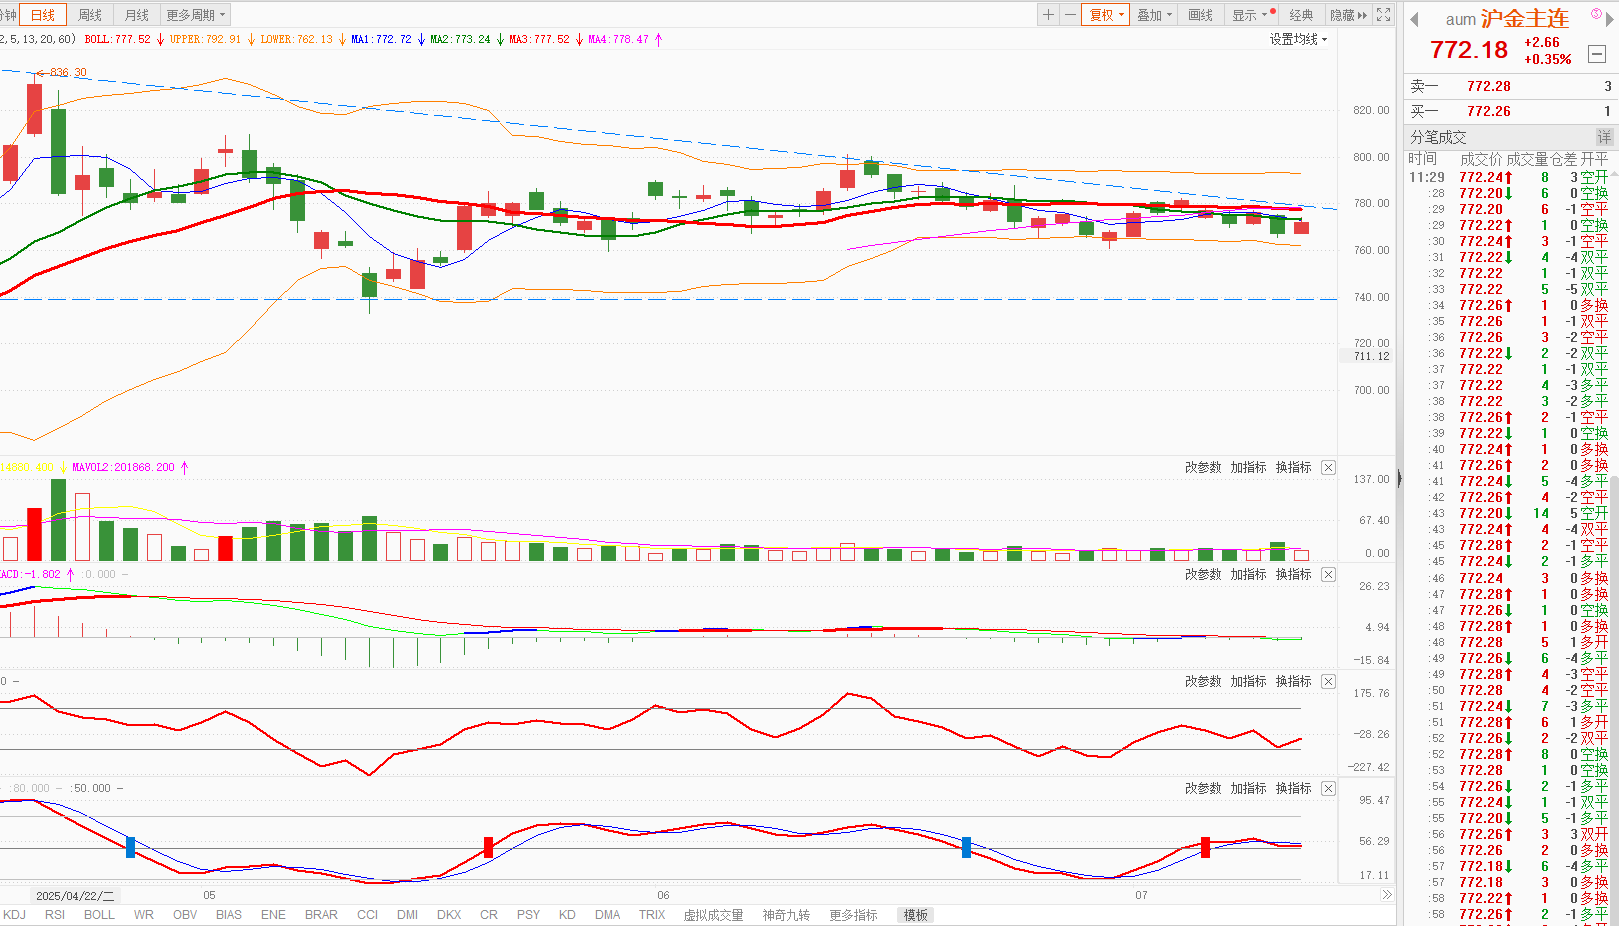Click 改参数 in MACD panel

click(x=1203, y=575)
